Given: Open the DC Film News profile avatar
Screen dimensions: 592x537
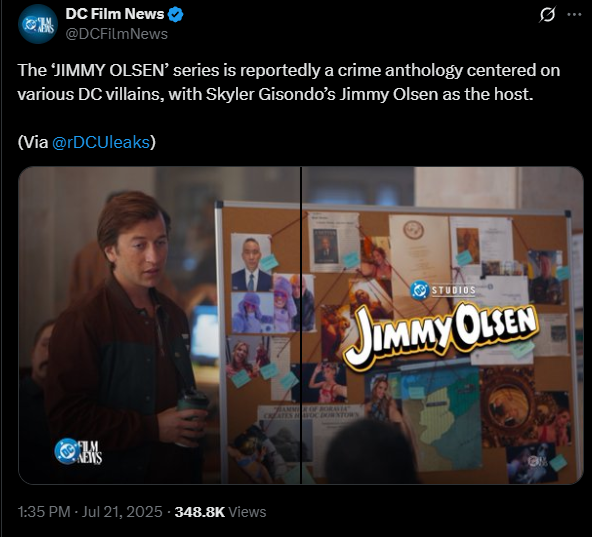Looking at the screenshot, I should tap(37, 24).
